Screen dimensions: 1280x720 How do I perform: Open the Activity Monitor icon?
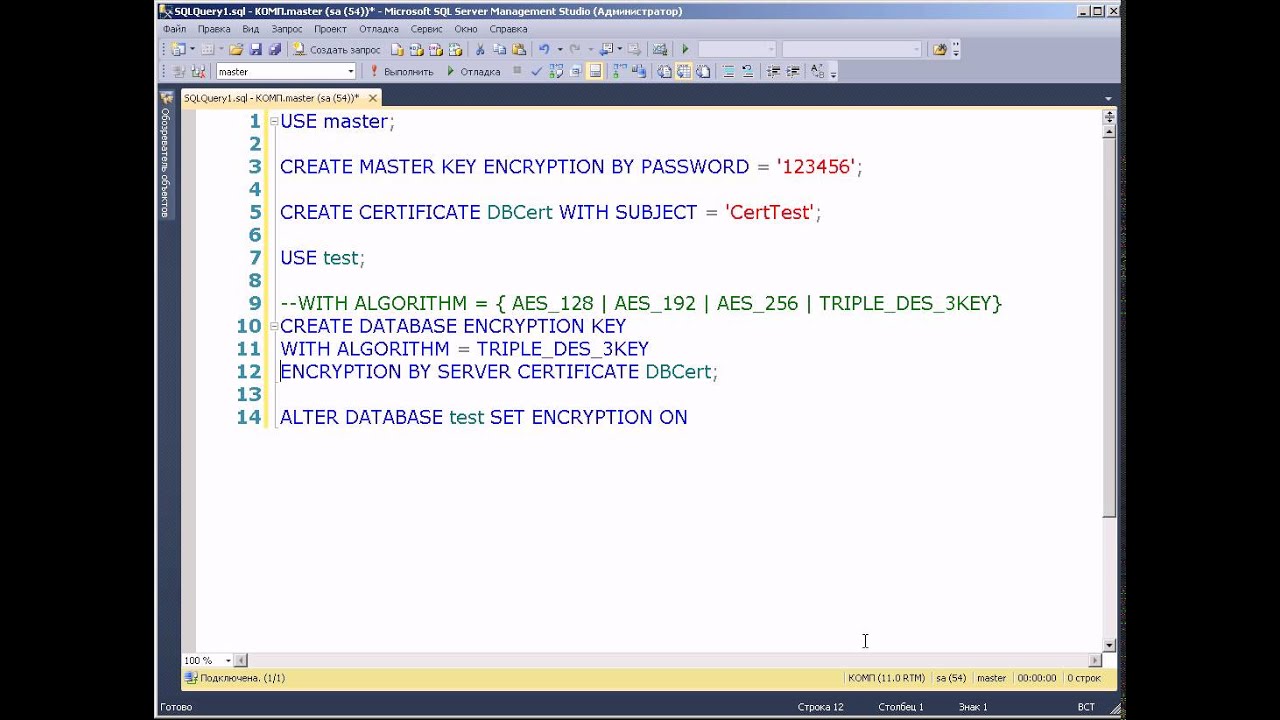659,49
